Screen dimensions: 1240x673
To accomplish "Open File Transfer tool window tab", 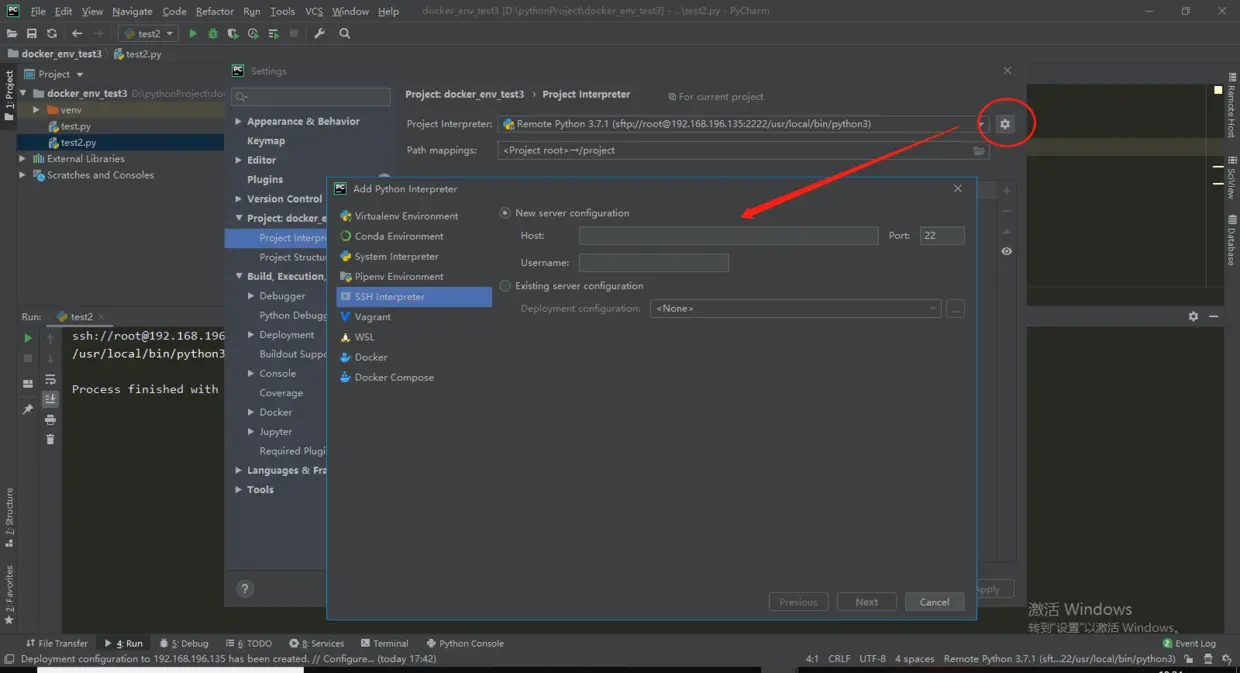I will pos(57,644).
